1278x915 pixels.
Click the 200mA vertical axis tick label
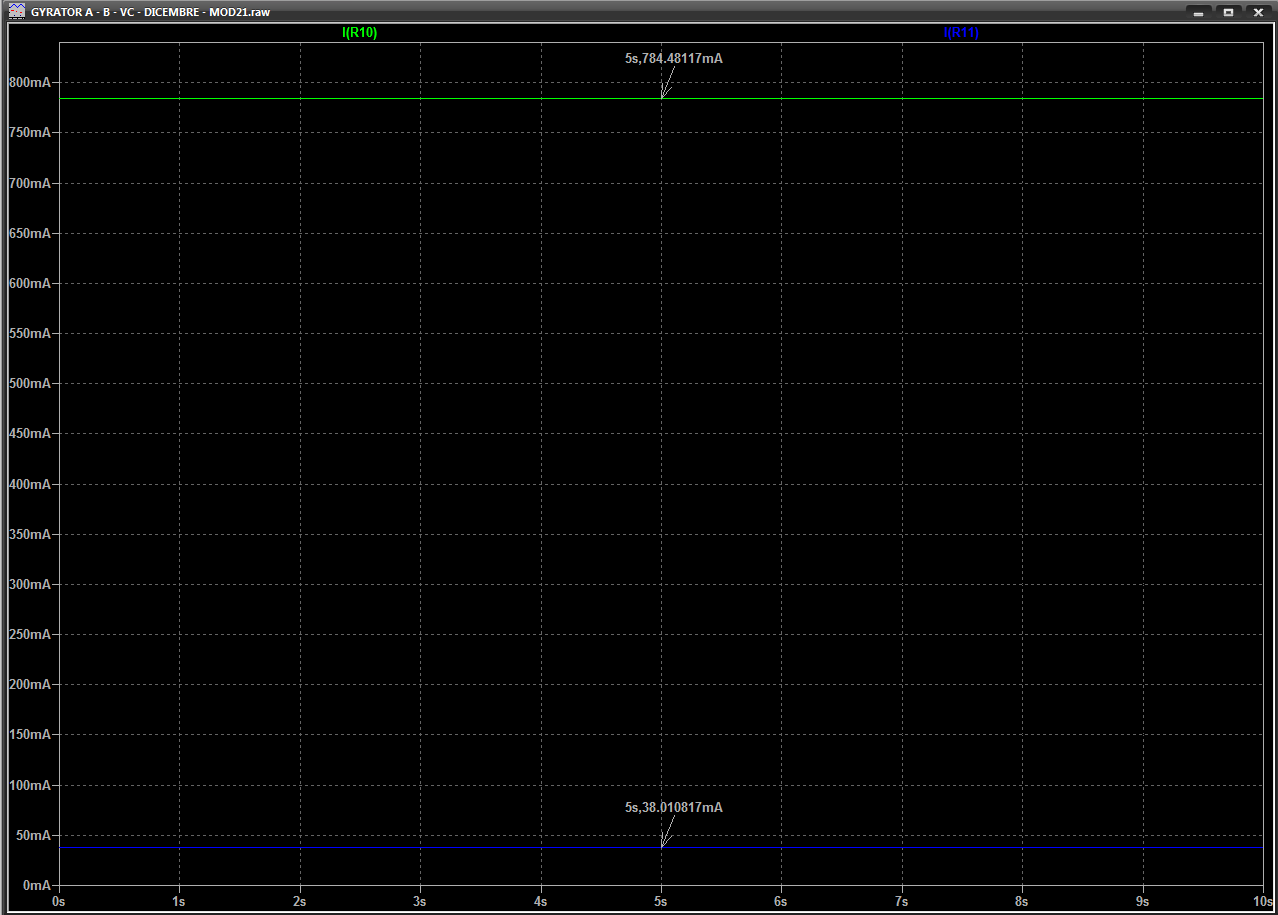pyautogui.click(x=29, y=685)
